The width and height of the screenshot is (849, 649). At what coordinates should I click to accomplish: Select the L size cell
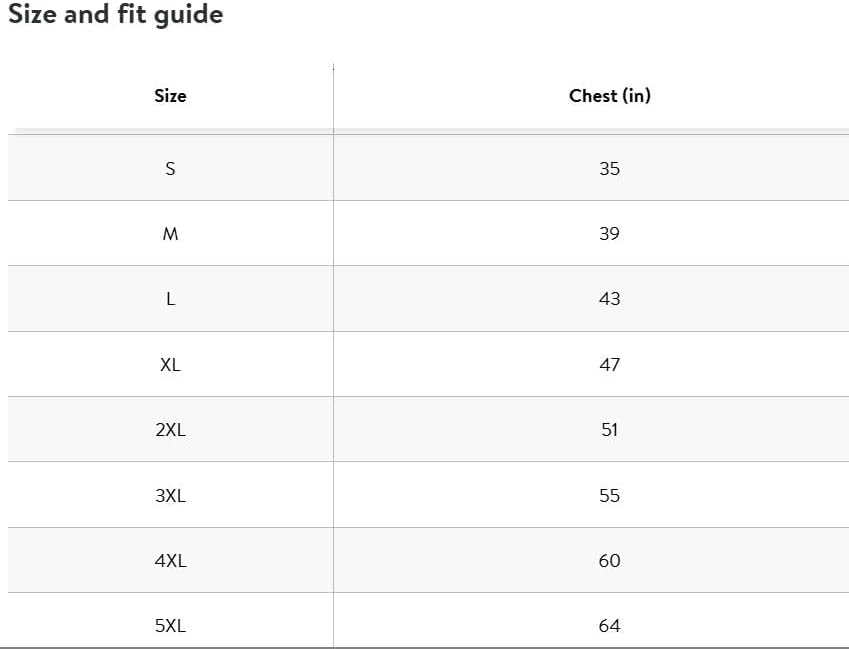(x=170, y=299)
